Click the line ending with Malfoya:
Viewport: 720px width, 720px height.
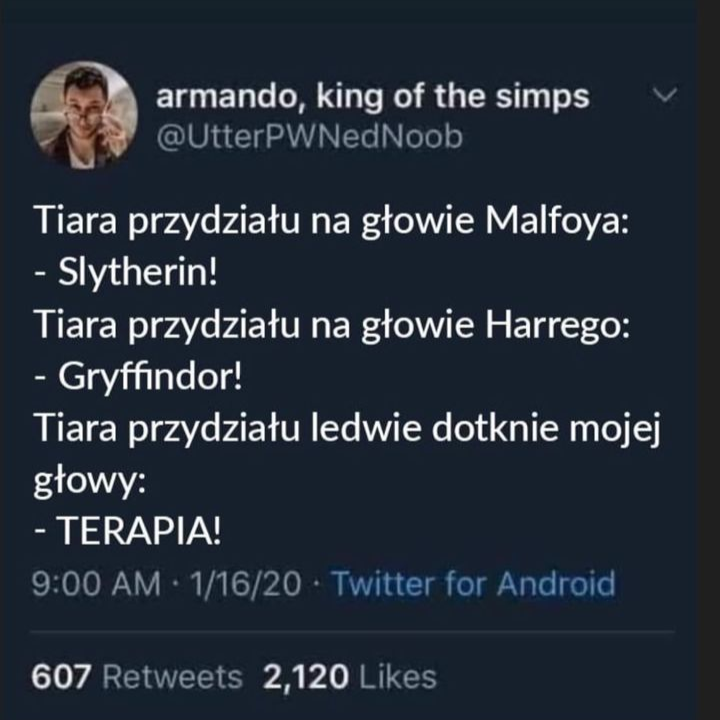point(331,221)
